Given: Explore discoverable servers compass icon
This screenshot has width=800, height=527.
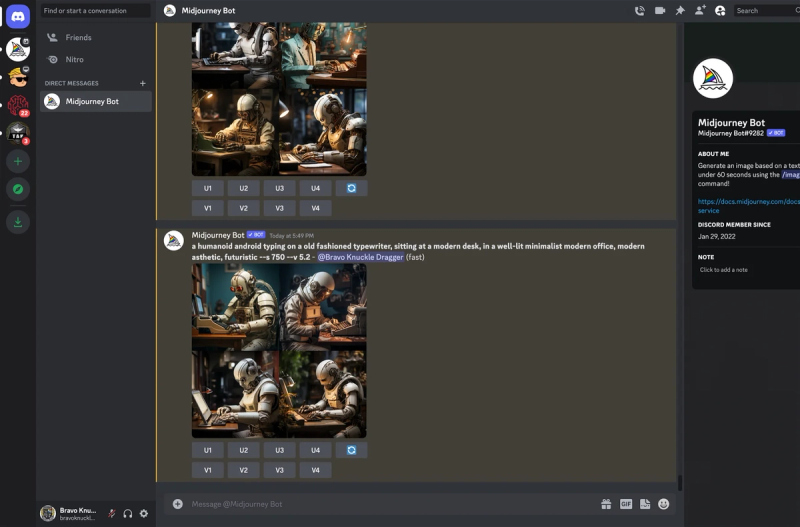Looking at the screenshot, I should (x=18, y=189).
